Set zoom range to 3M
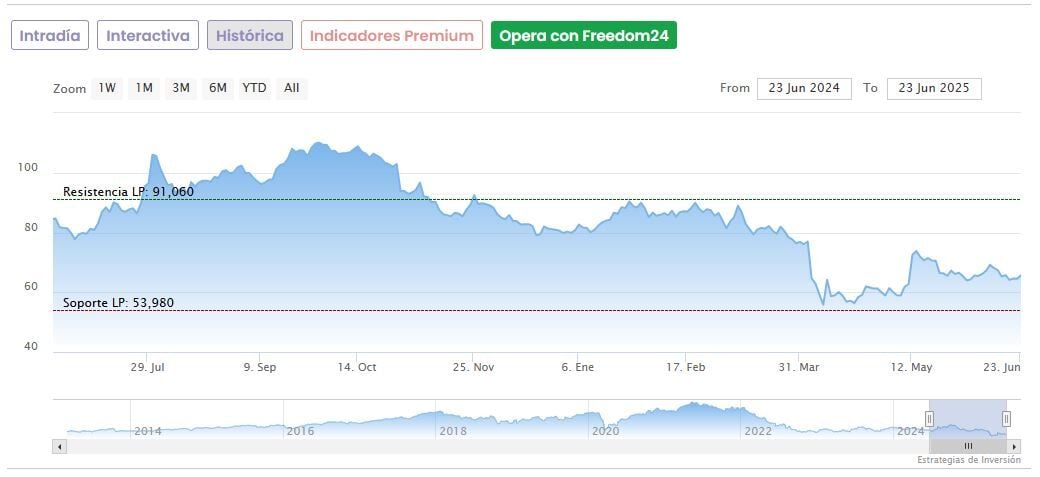1040x477 pixels. tap(181, 88)
